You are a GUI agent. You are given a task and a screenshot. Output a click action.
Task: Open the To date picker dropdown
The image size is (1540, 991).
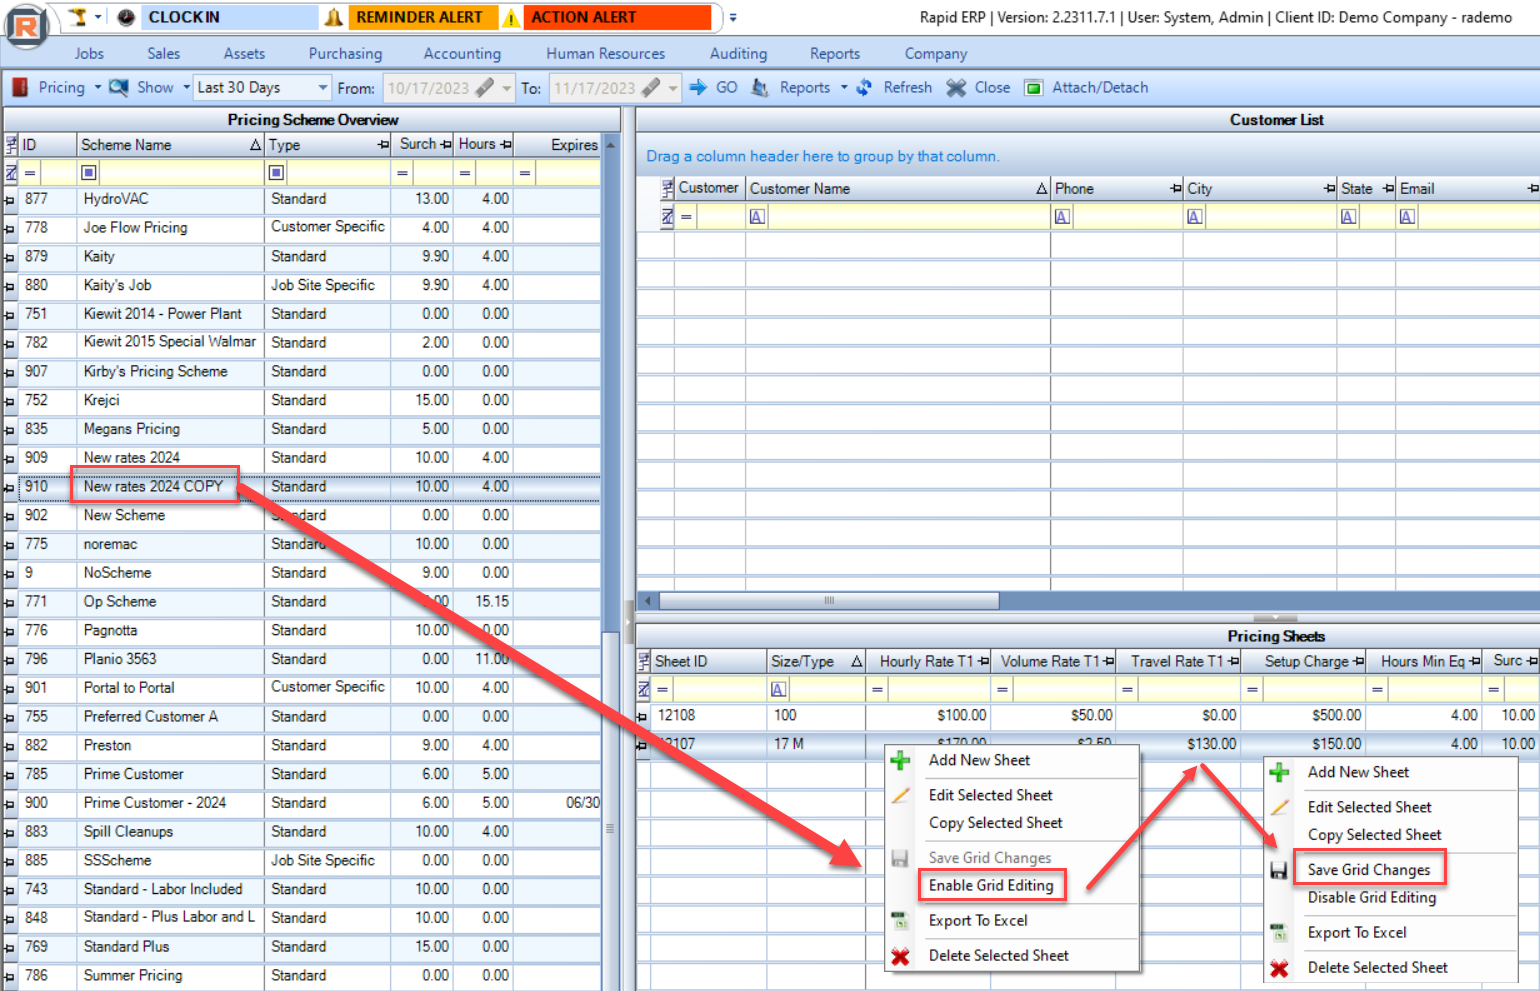[x=673, y=88]
